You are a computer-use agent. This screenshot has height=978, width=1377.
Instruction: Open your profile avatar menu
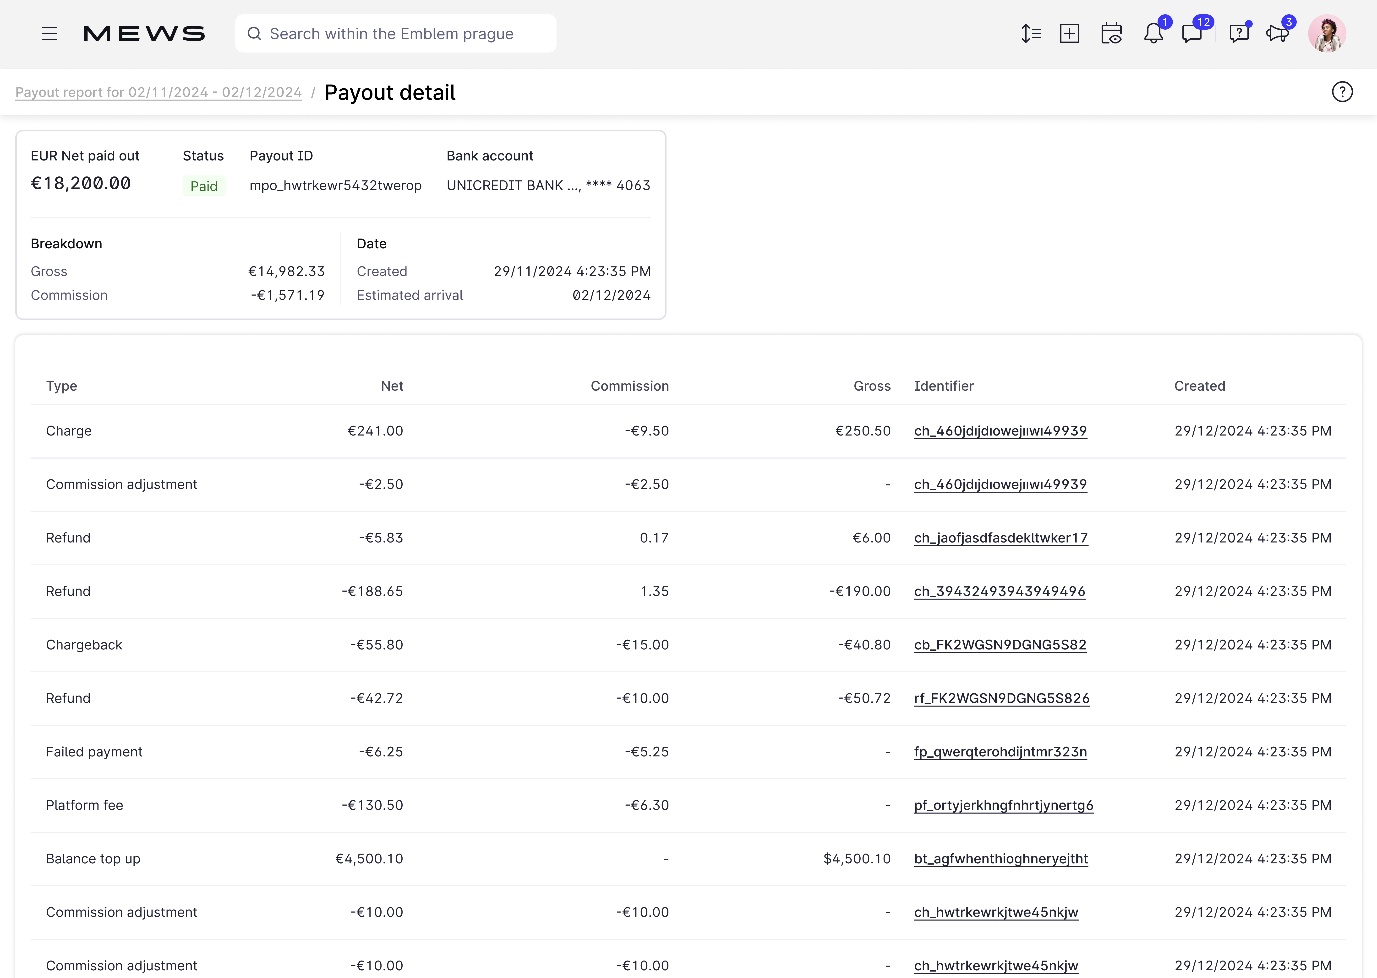click(1326, 33)
